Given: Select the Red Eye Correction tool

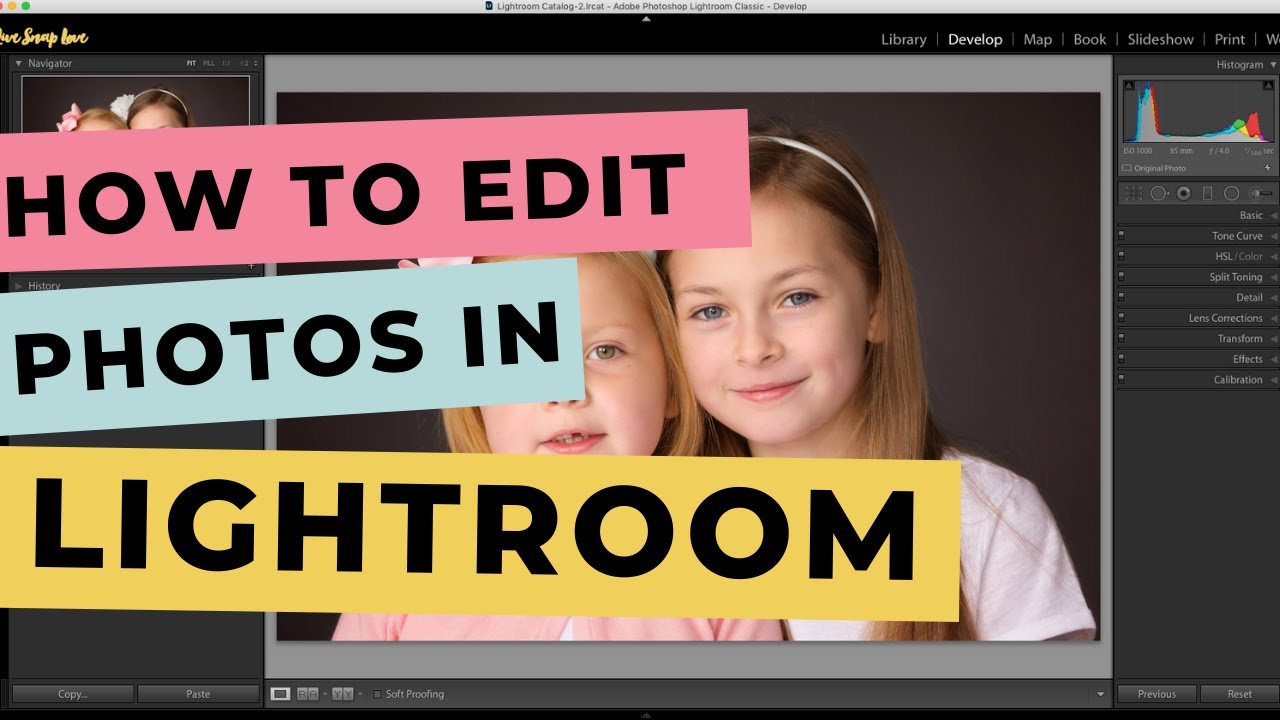Looking at the screenshot, I should click(1183, 193).
